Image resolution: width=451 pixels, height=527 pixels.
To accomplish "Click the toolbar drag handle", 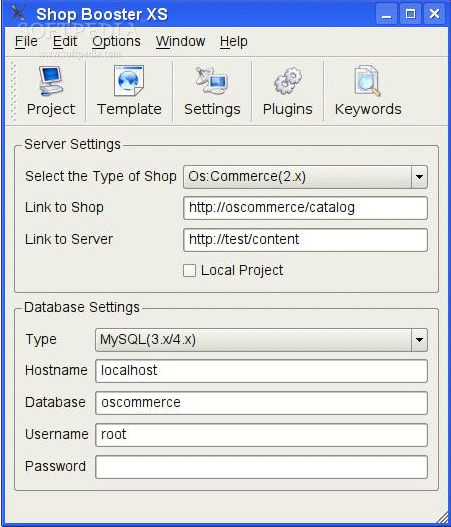I will pyautogui.click(x=13, y=91).
